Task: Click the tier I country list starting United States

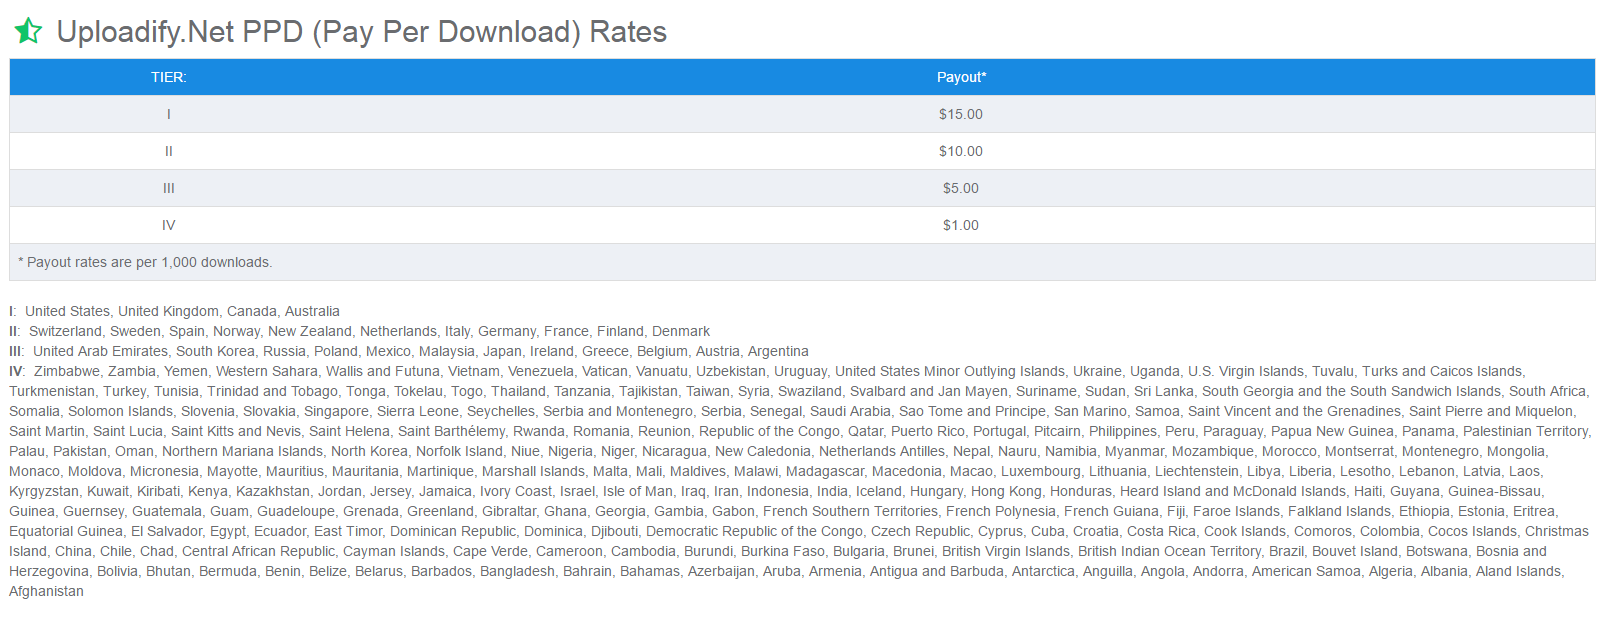Action: 182,311
